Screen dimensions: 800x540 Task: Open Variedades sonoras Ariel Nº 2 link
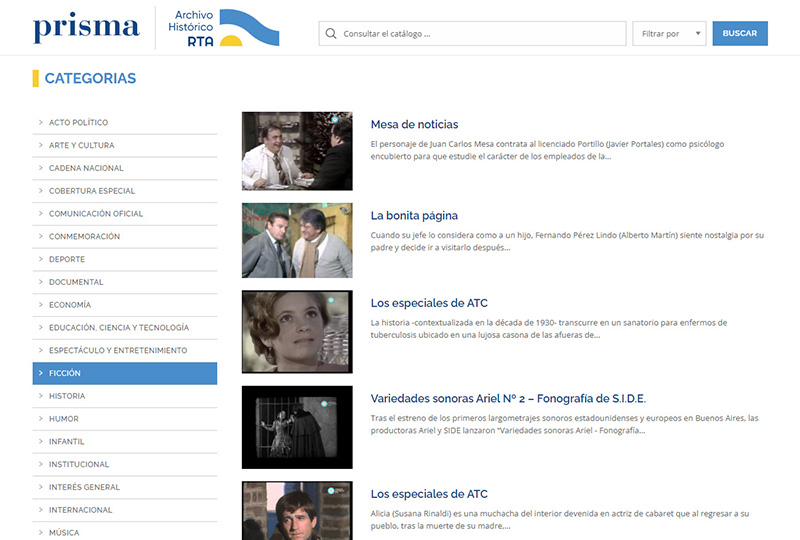pyautogui.click(x=508, y=398)
